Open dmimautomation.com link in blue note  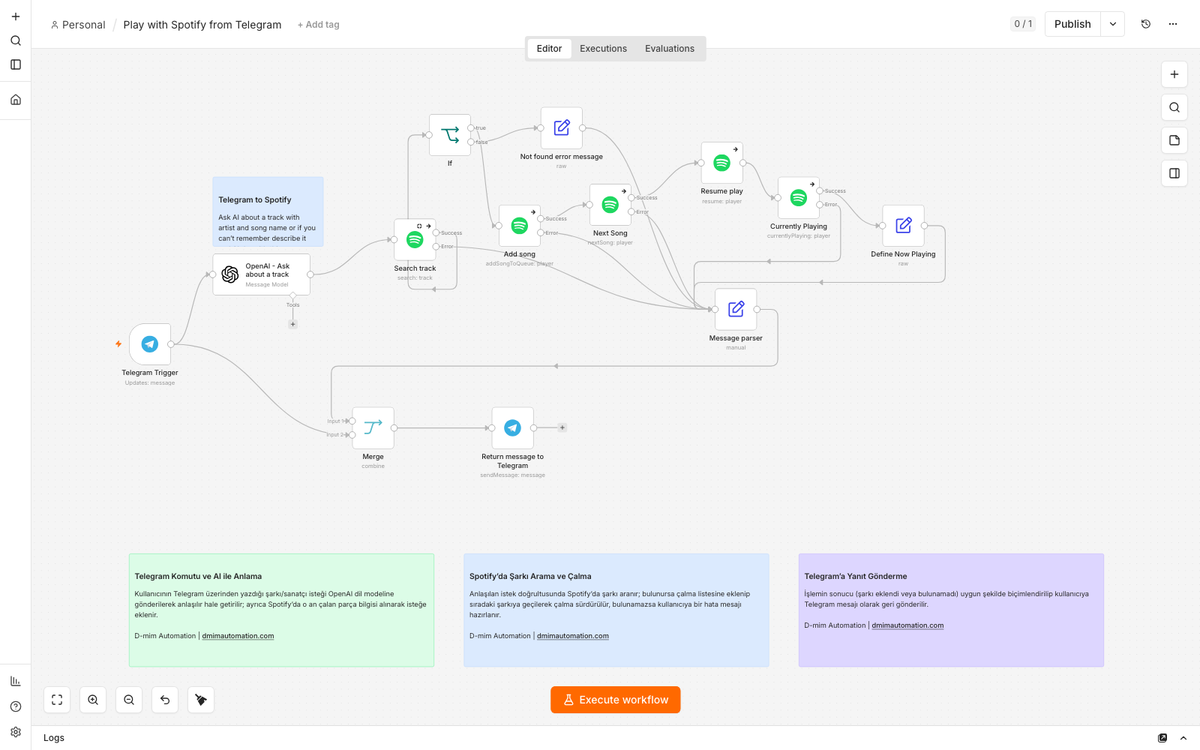tap(572, 636)
